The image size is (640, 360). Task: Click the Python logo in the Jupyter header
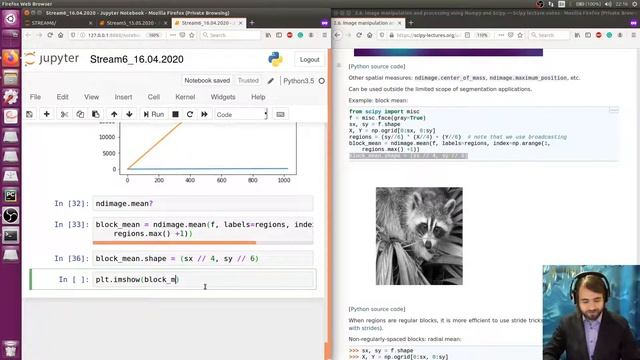[276, 59]
